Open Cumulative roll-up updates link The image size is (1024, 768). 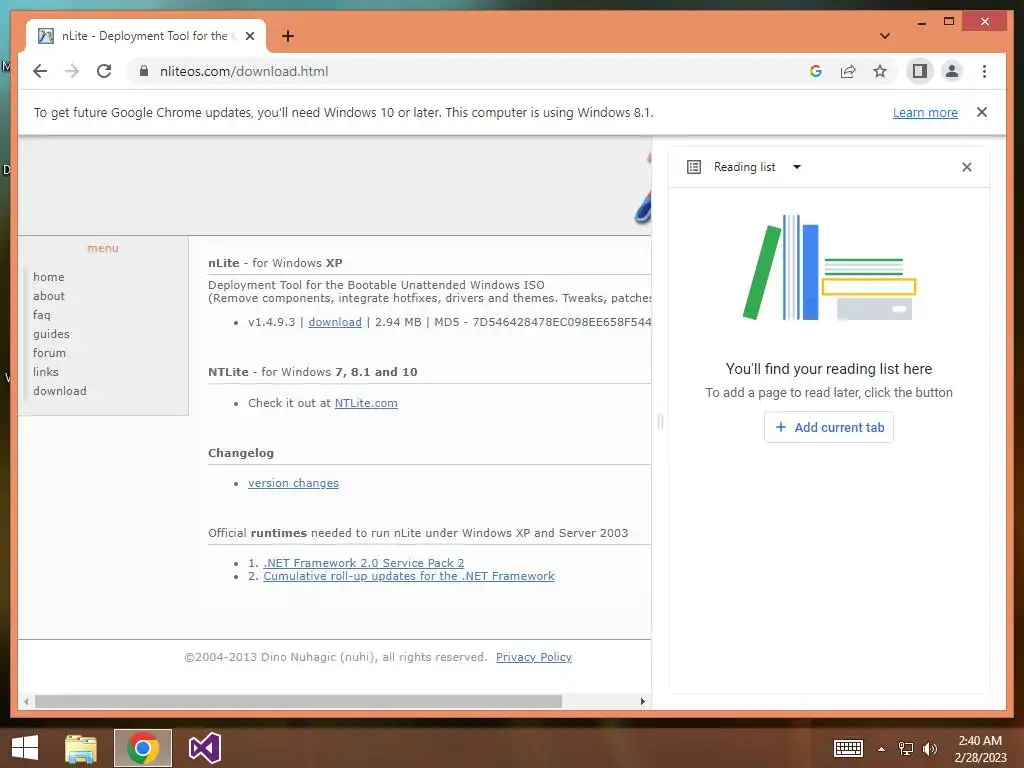(409, 576)
